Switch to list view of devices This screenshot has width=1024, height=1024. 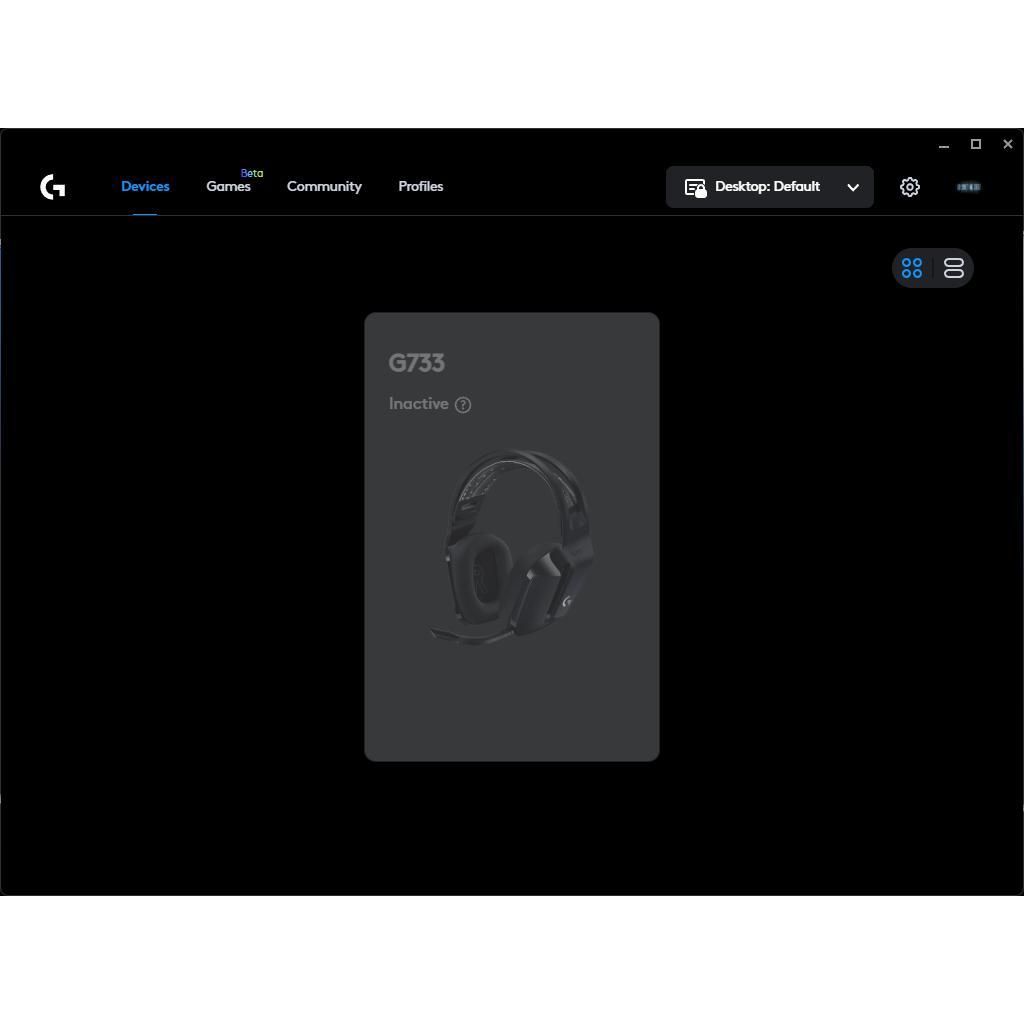click(x=953, y=268)
